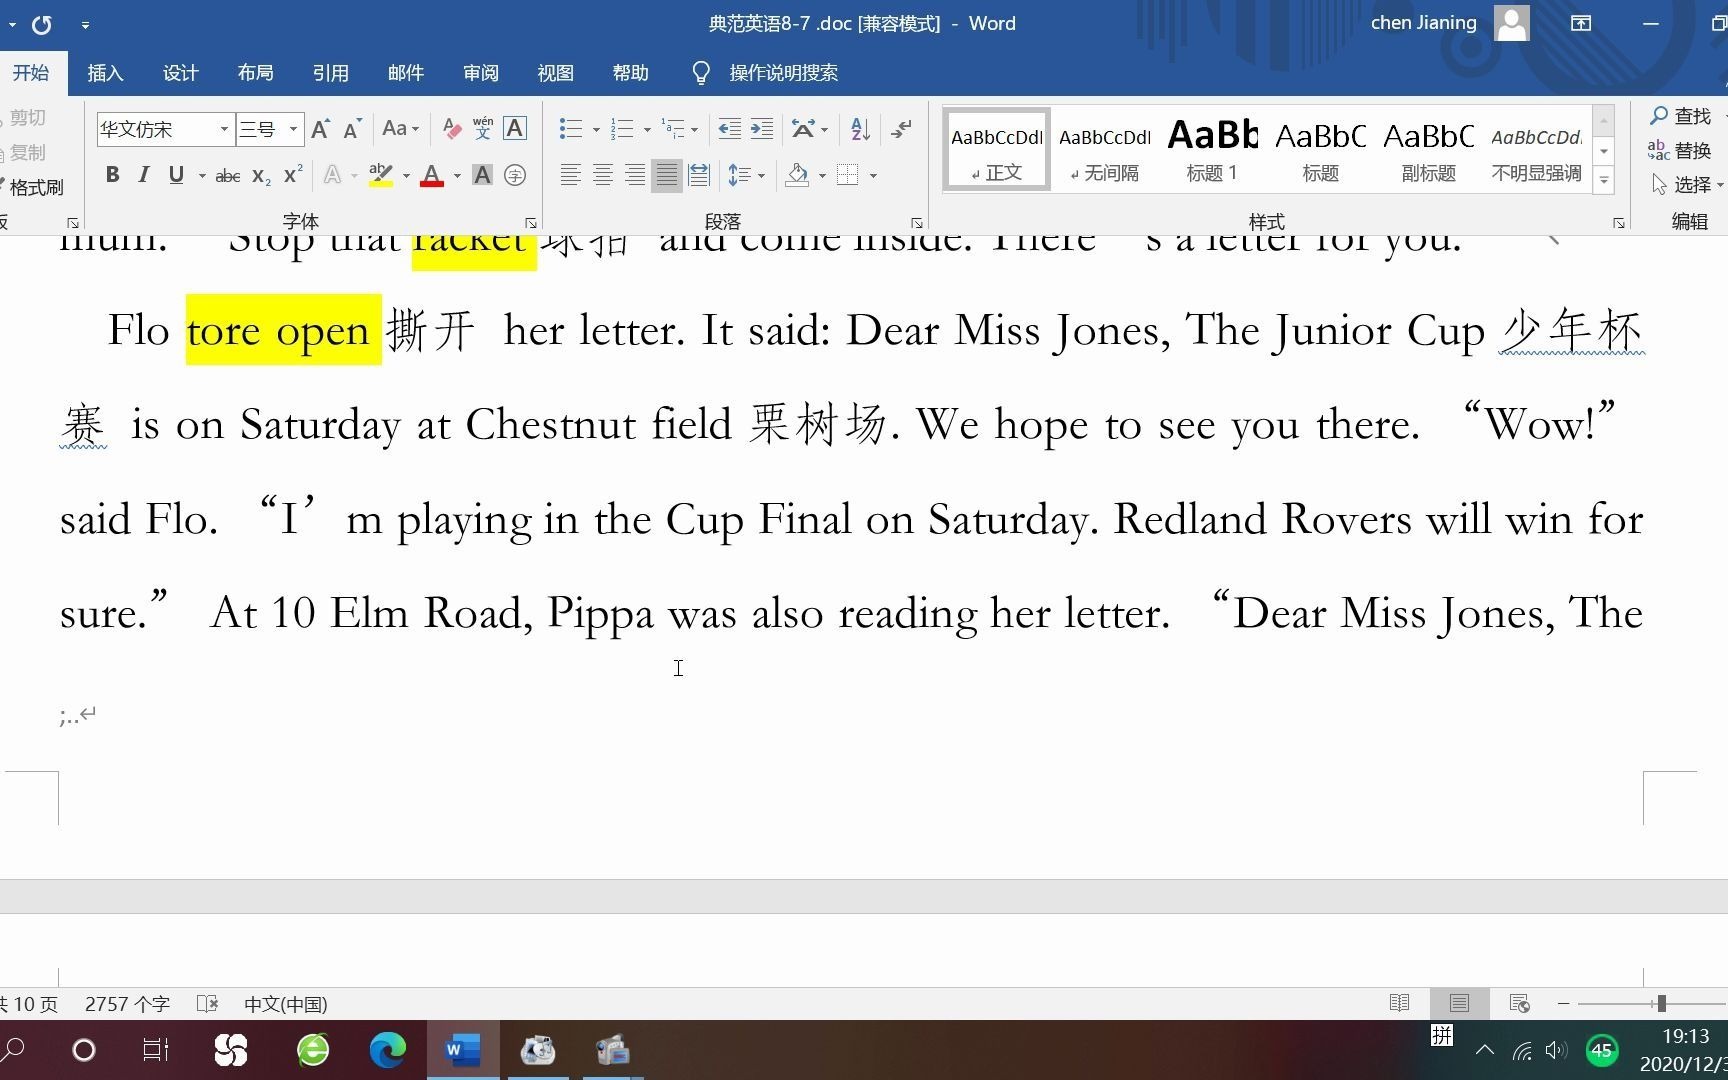Expand the styles gallery
The image size is (1728, 1080).
click(1604, 181)
